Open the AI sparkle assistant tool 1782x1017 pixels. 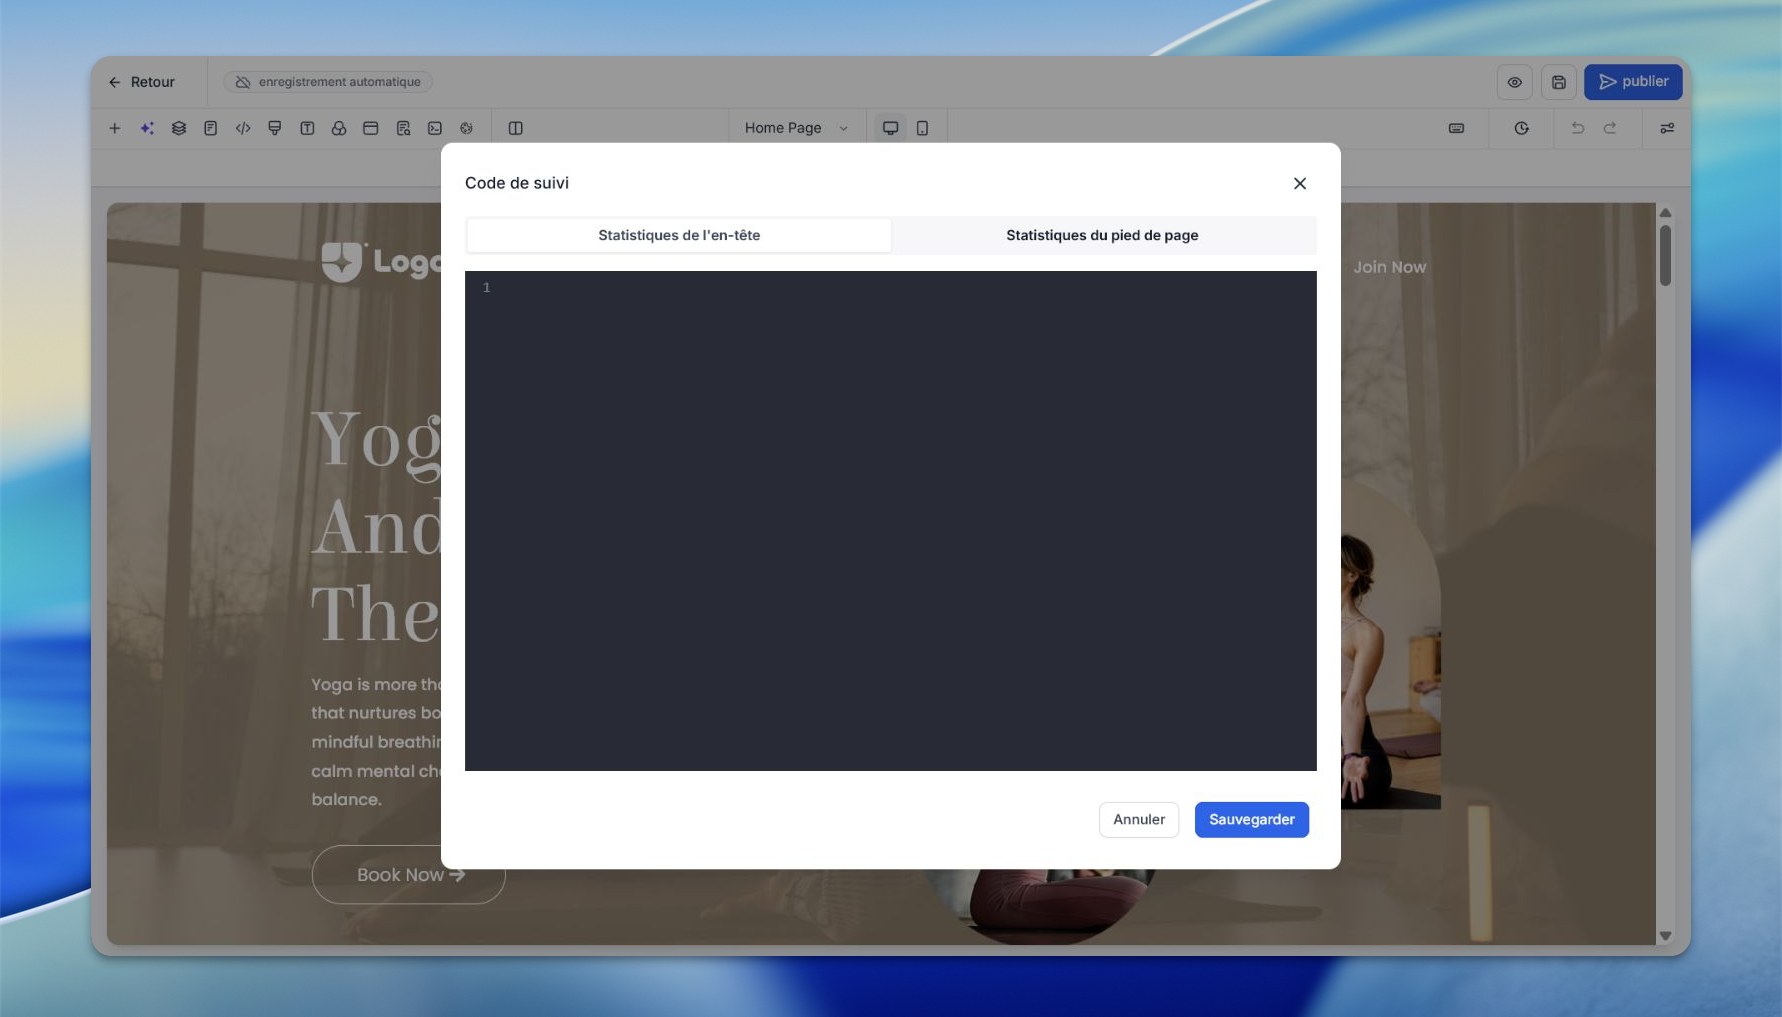[147, 128]
